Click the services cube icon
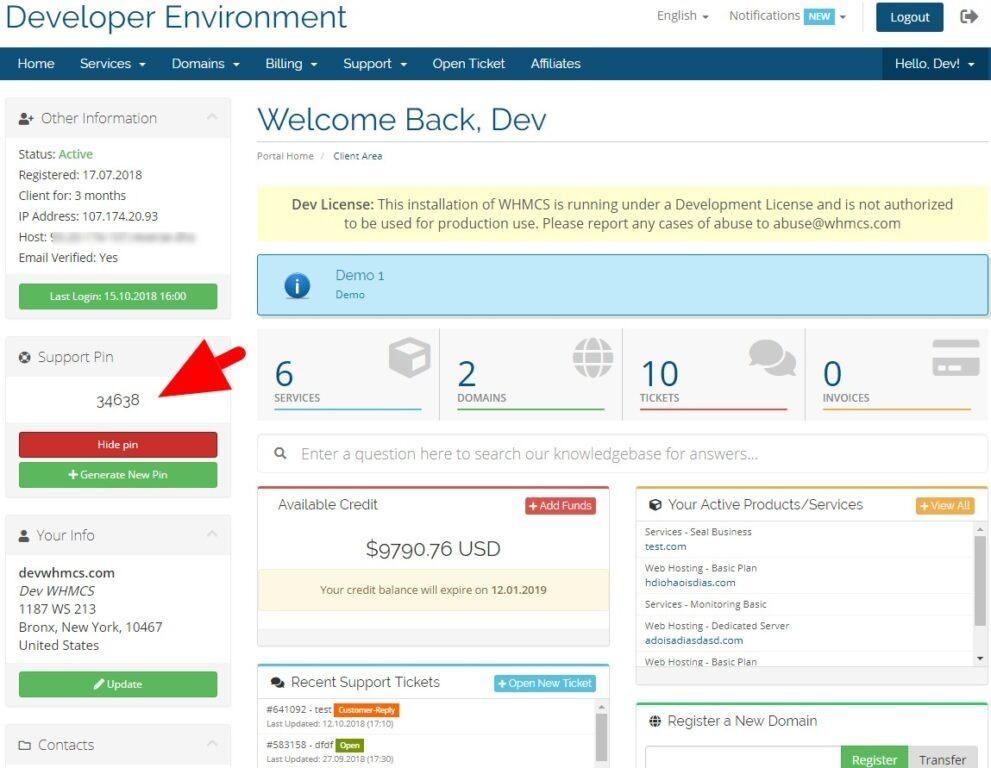This screenshot has width=991, height=768. [x=410, y=357]
